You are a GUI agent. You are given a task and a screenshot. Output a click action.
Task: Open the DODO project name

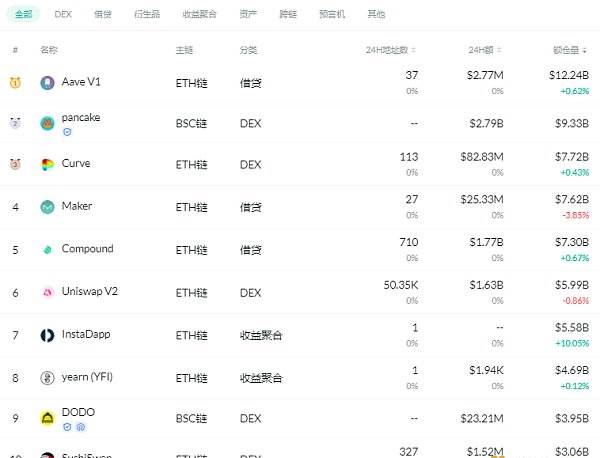pos(78,412)
